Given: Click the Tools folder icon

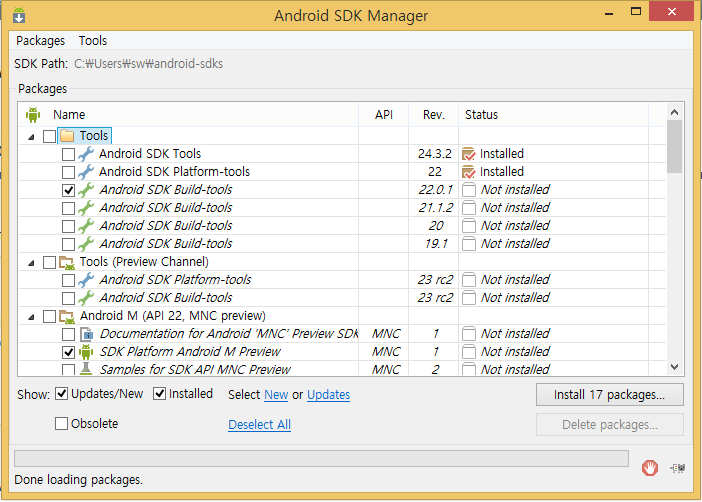Looking at the screenshot, I should [x=67, y=136].
